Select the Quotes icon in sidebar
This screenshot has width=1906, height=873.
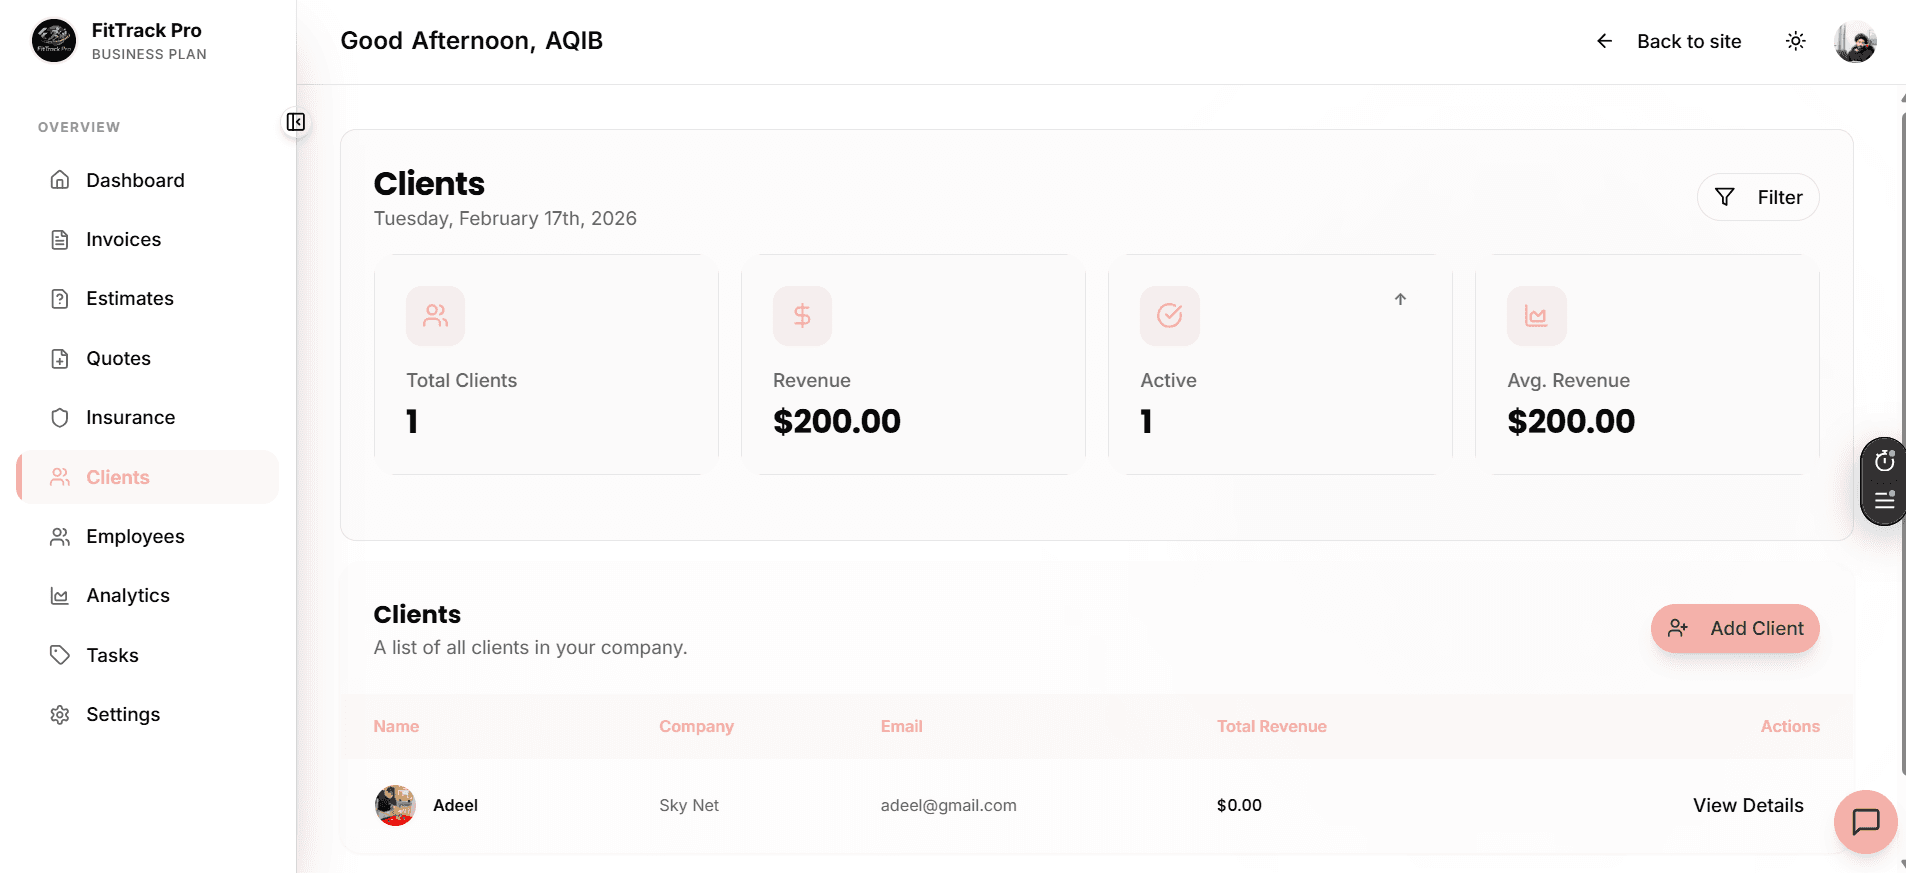(60, 358)
